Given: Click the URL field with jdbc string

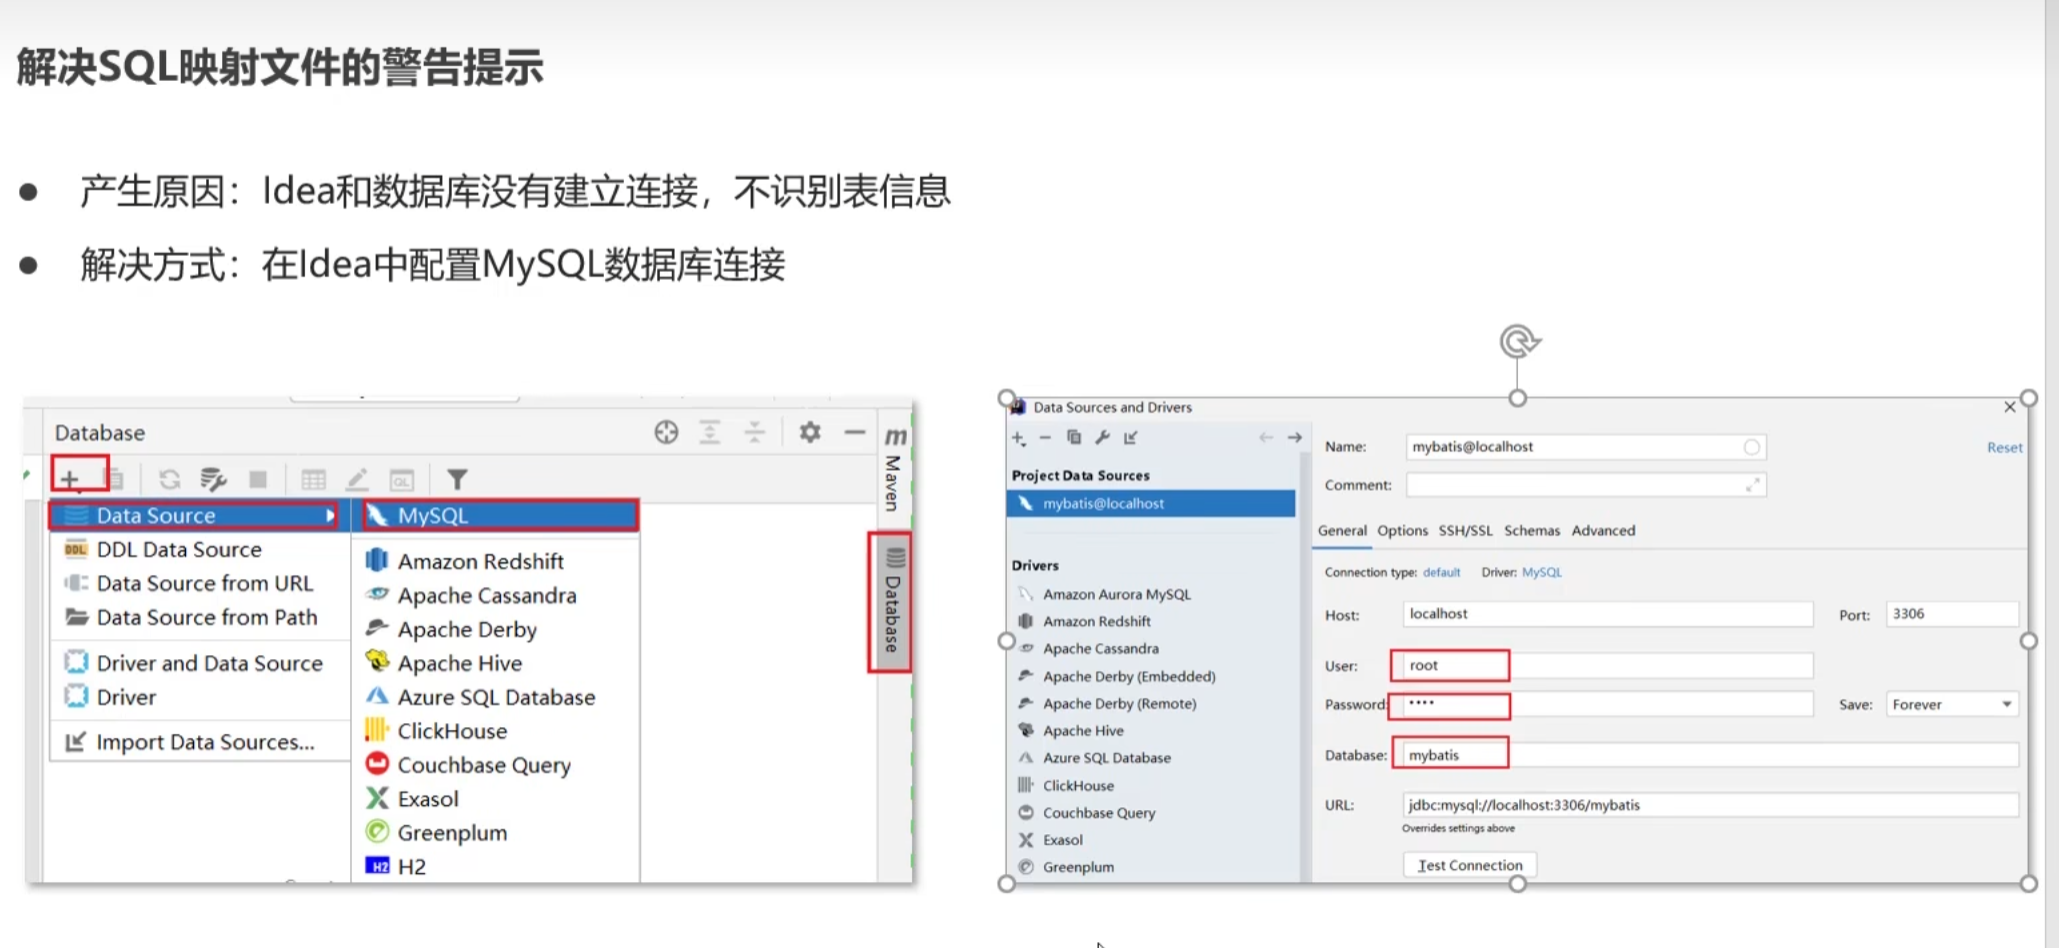Looking at the screenshot, I should (1710, 805).
